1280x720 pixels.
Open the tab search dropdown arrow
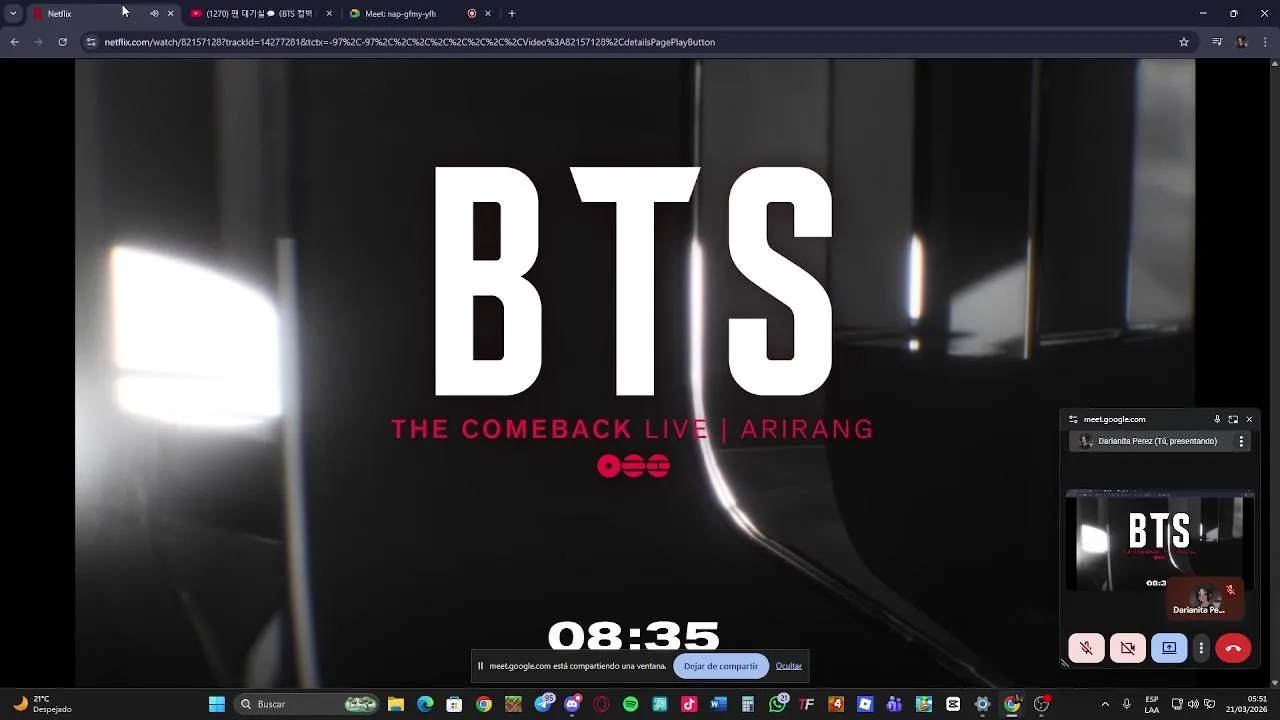coord(13,14)
